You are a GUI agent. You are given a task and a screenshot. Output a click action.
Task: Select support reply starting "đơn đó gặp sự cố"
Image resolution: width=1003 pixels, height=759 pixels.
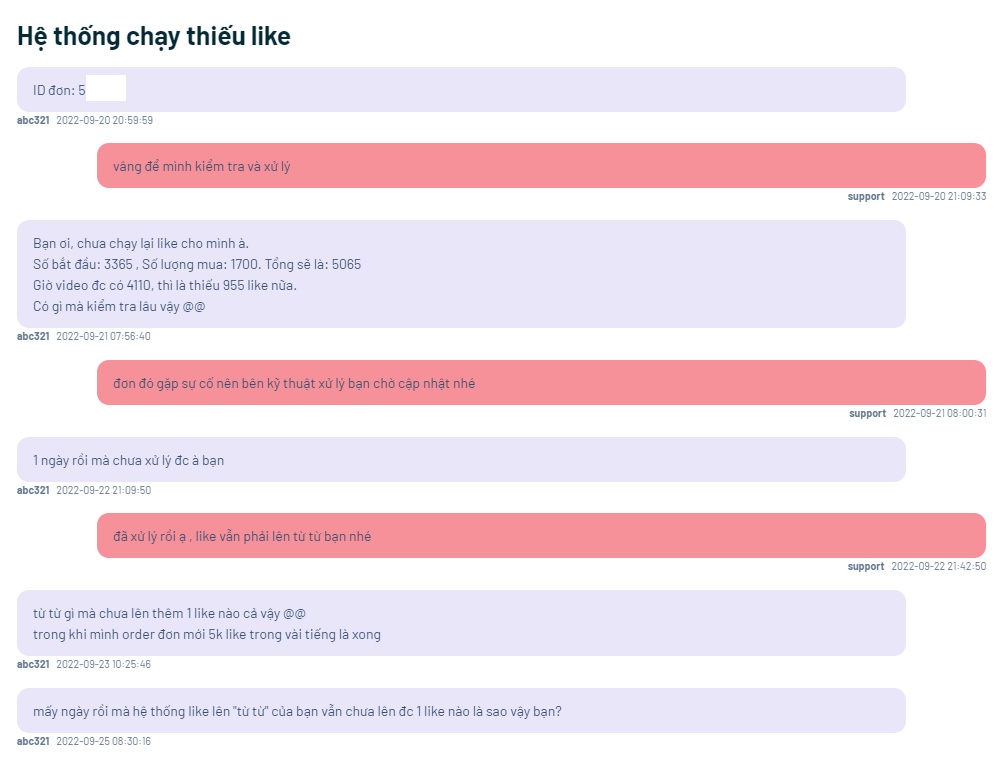click(294, 383)
